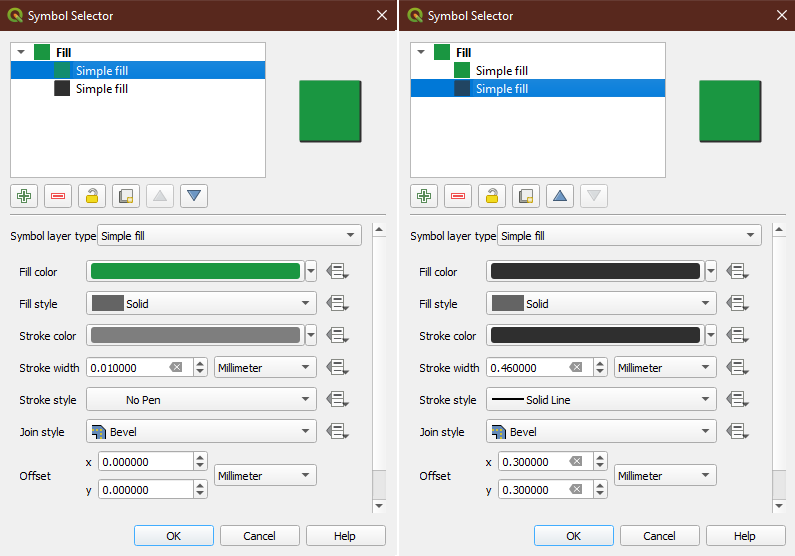Image resolution: width=795 pixels, height=556 pixels.
Task: Open left Symbol layer type dropdown
Action: coord(229,235)
